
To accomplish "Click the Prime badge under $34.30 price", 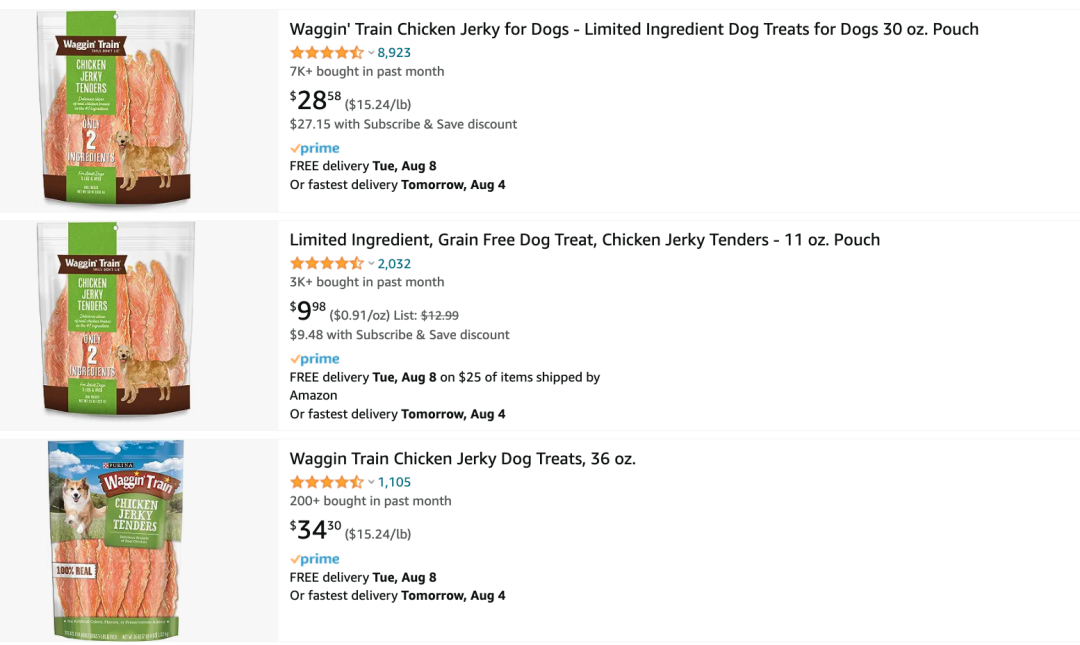I will point(315,559).
